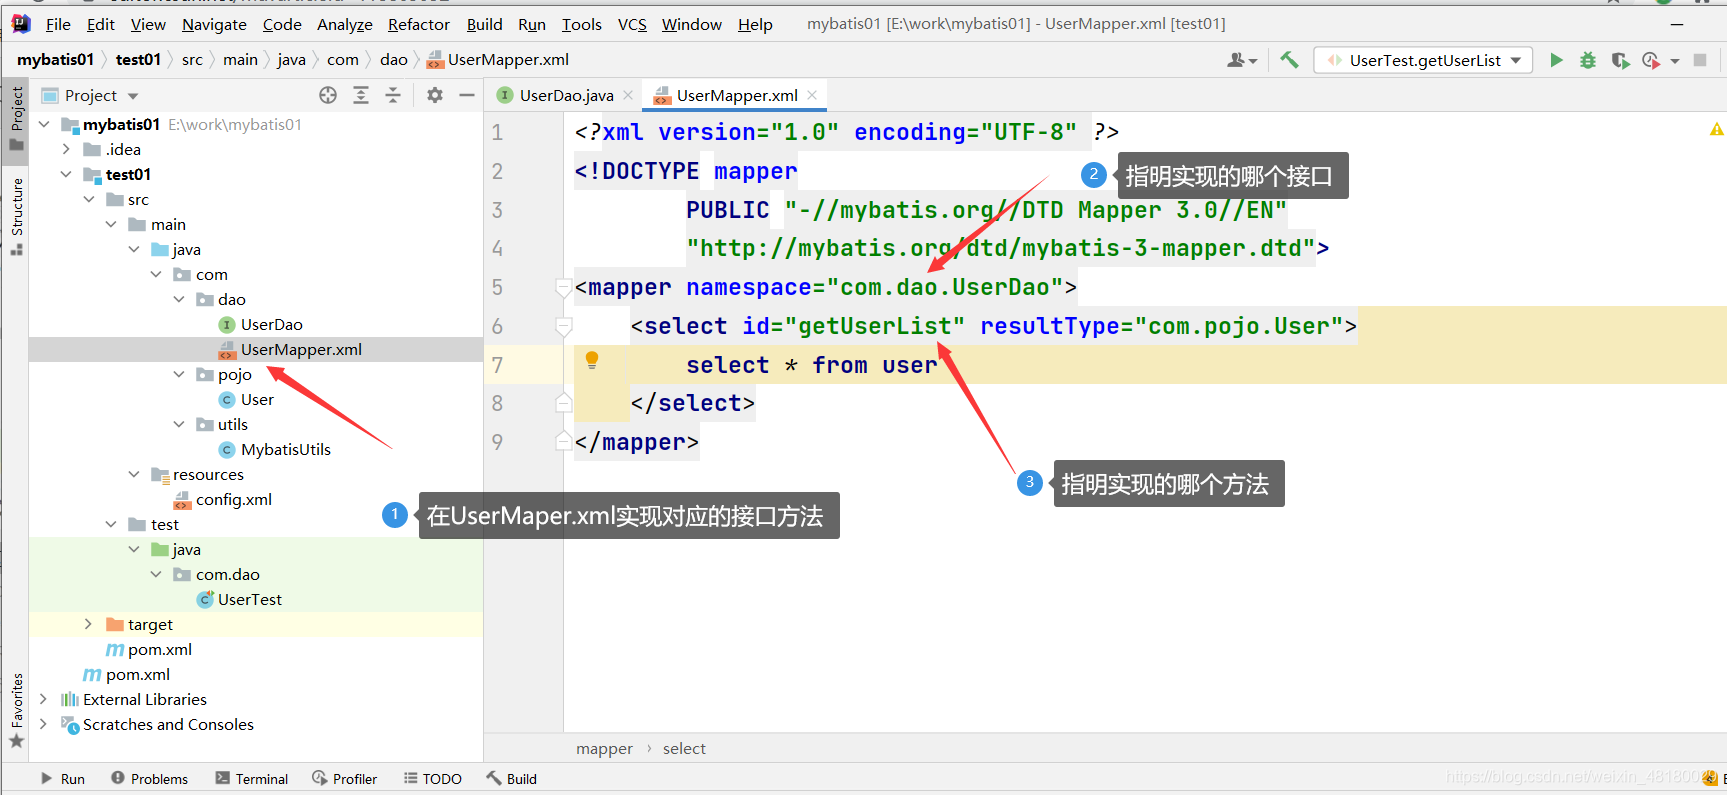Expand the .idea folder
Image resolution: width=1727 pixels, height=795 pixels.
(66, 149)
